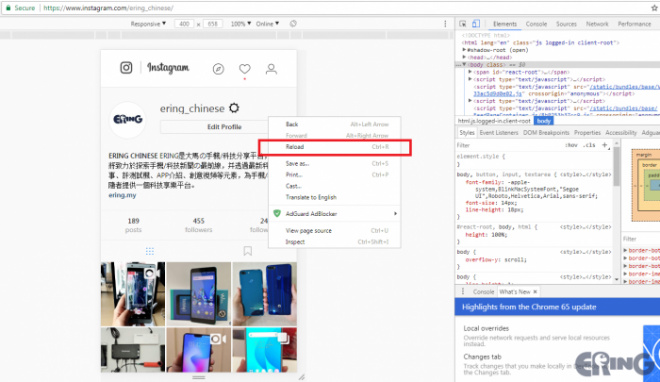The width and height of the screenshot is (660, 382).
Task: Open the settings gear next to ering_chinese
Action: coord(234,108)
